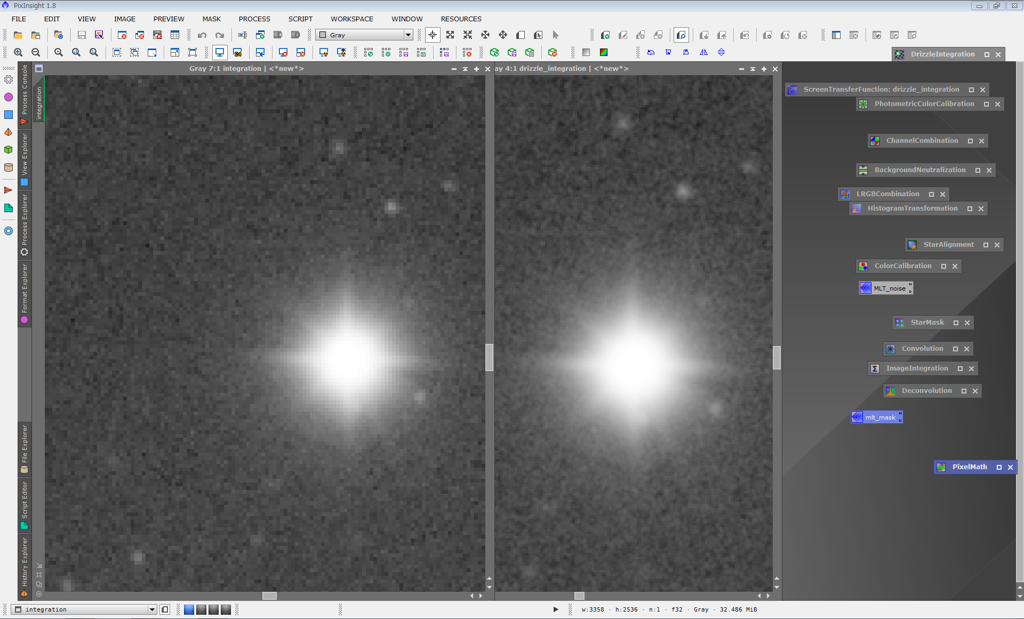Click the blue square icon in left sidebar
Viewport: 1024px width, 619px height.
tap(8, 114)
